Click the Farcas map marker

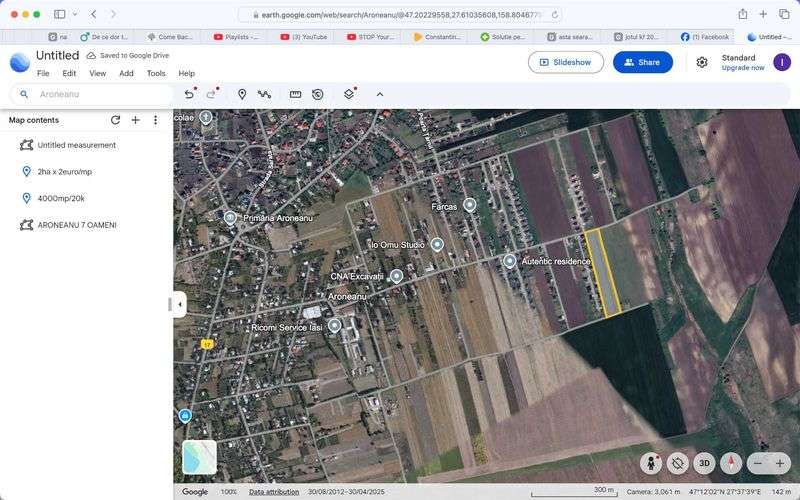[x=469, y=205]
